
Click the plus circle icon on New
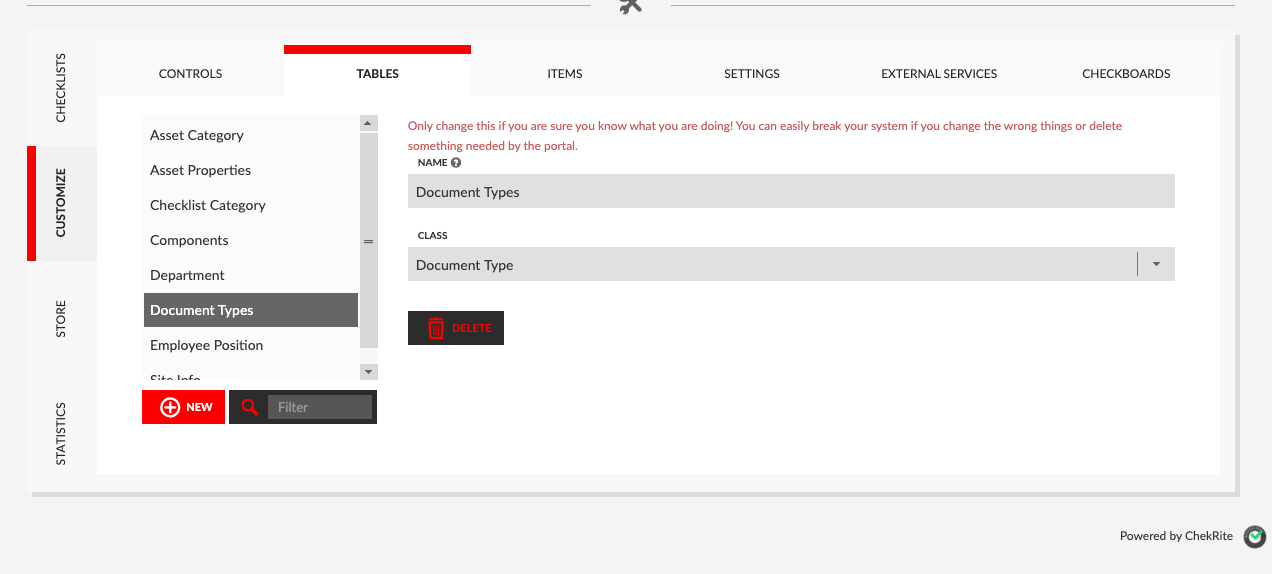click(170, 407)
